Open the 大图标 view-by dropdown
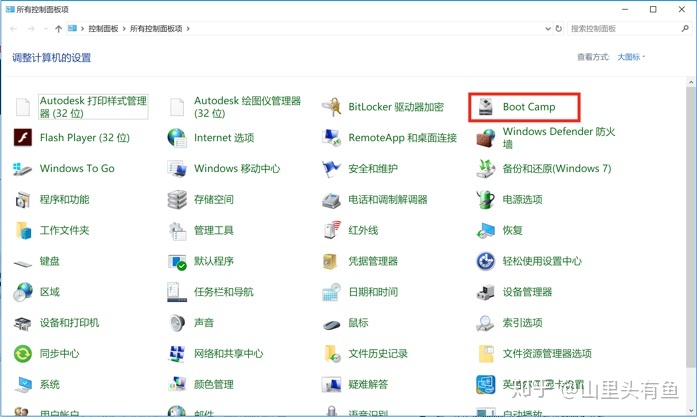The image size is (697, 417). (631, 57)
